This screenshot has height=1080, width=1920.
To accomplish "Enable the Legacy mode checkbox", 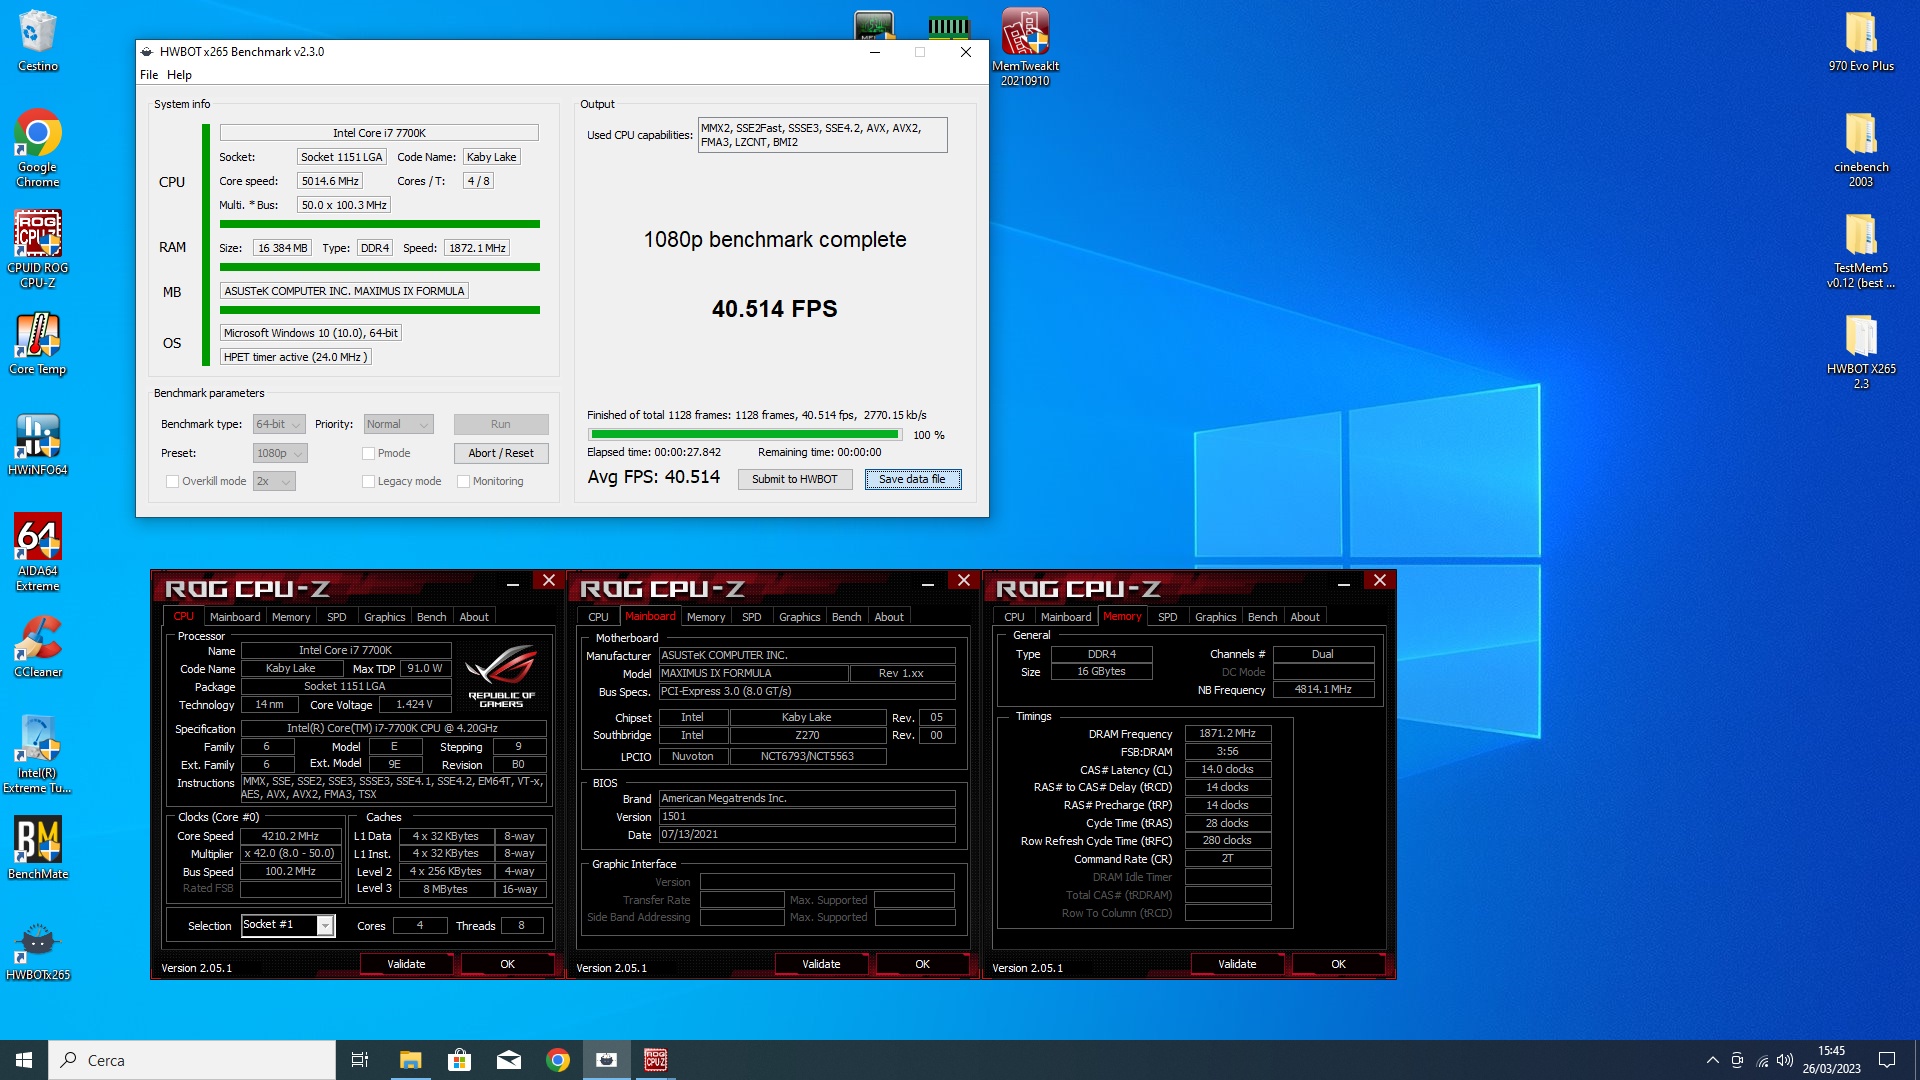I will coord(368,481).
